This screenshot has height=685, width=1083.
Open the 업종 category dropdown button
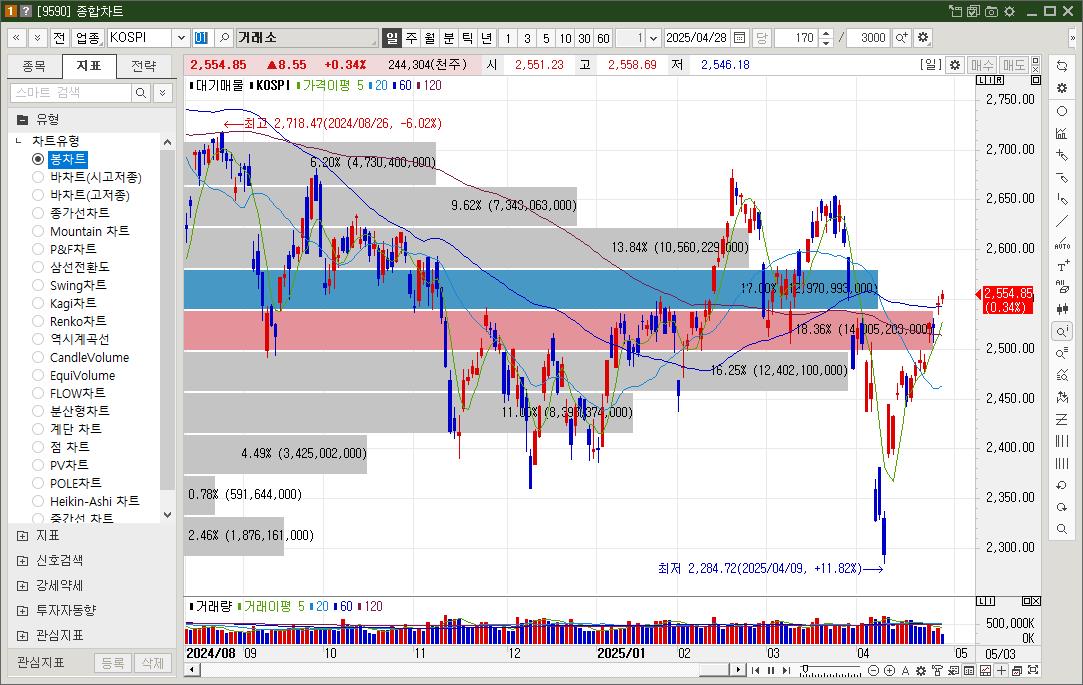88,37
